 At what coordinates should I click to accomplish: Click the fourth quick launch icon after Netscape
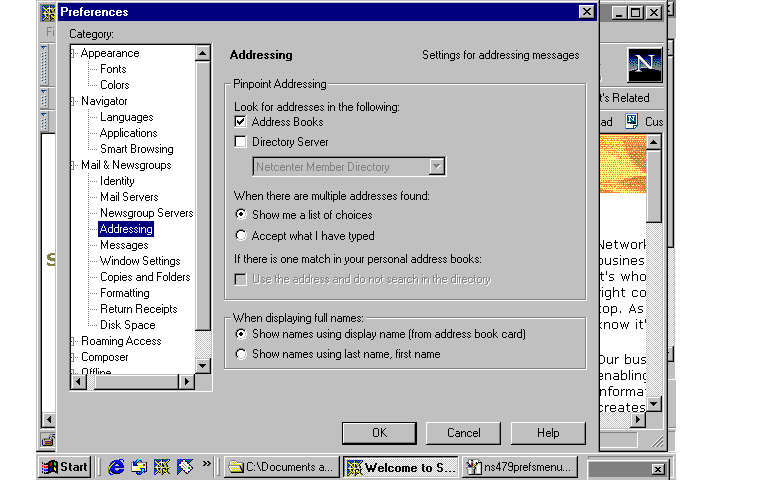pos(185,467)
